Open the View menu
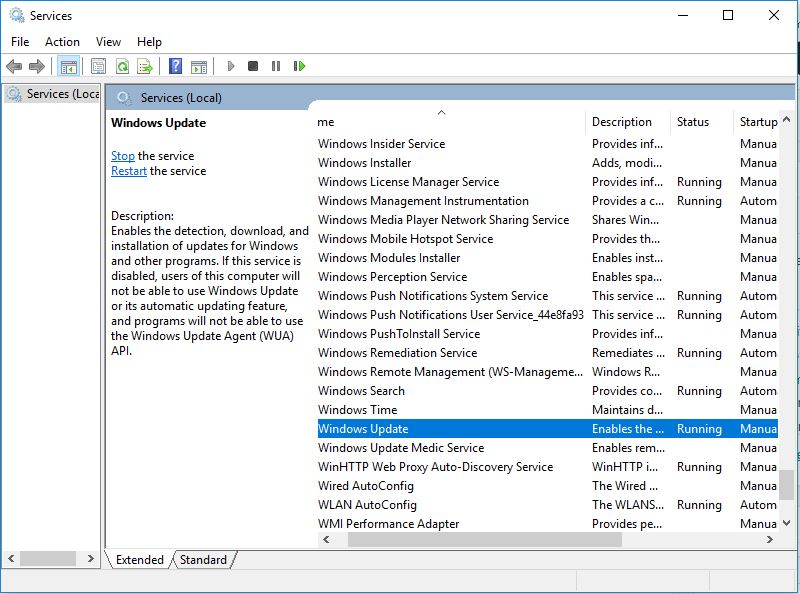This screenshot has height=594, width=800. [x=108, y=42]
